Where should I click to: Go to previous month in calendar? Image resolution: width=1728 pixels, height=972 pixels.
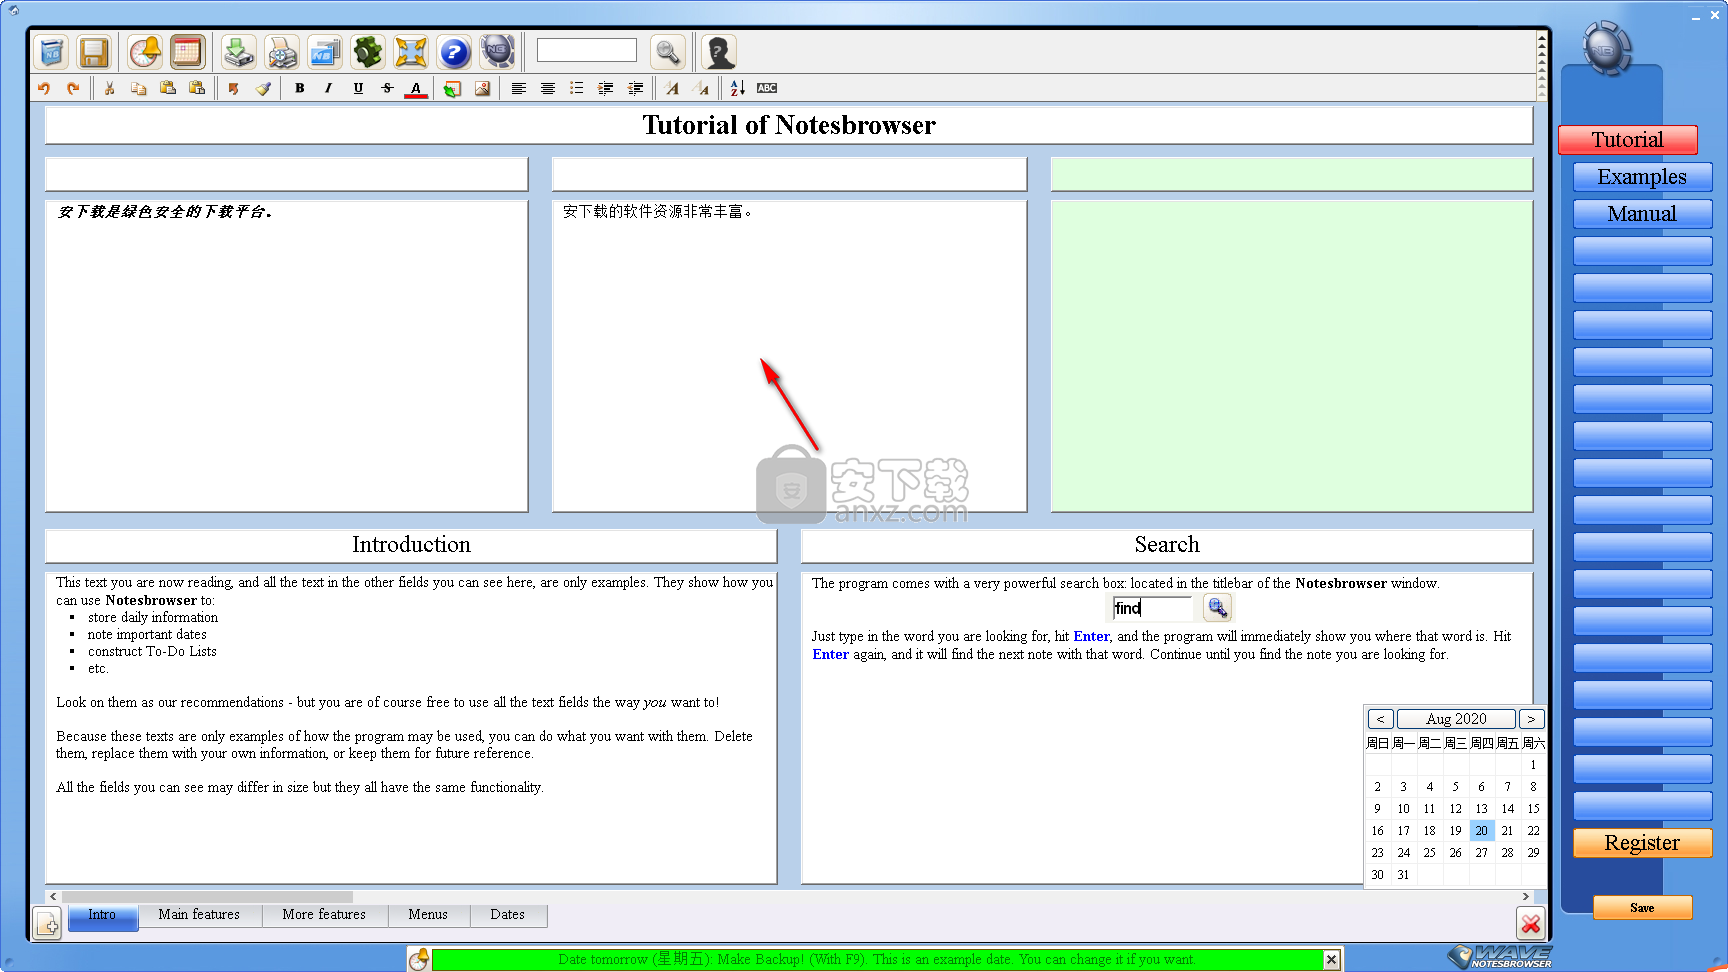pyautogui.click(x=1380, y=719)
